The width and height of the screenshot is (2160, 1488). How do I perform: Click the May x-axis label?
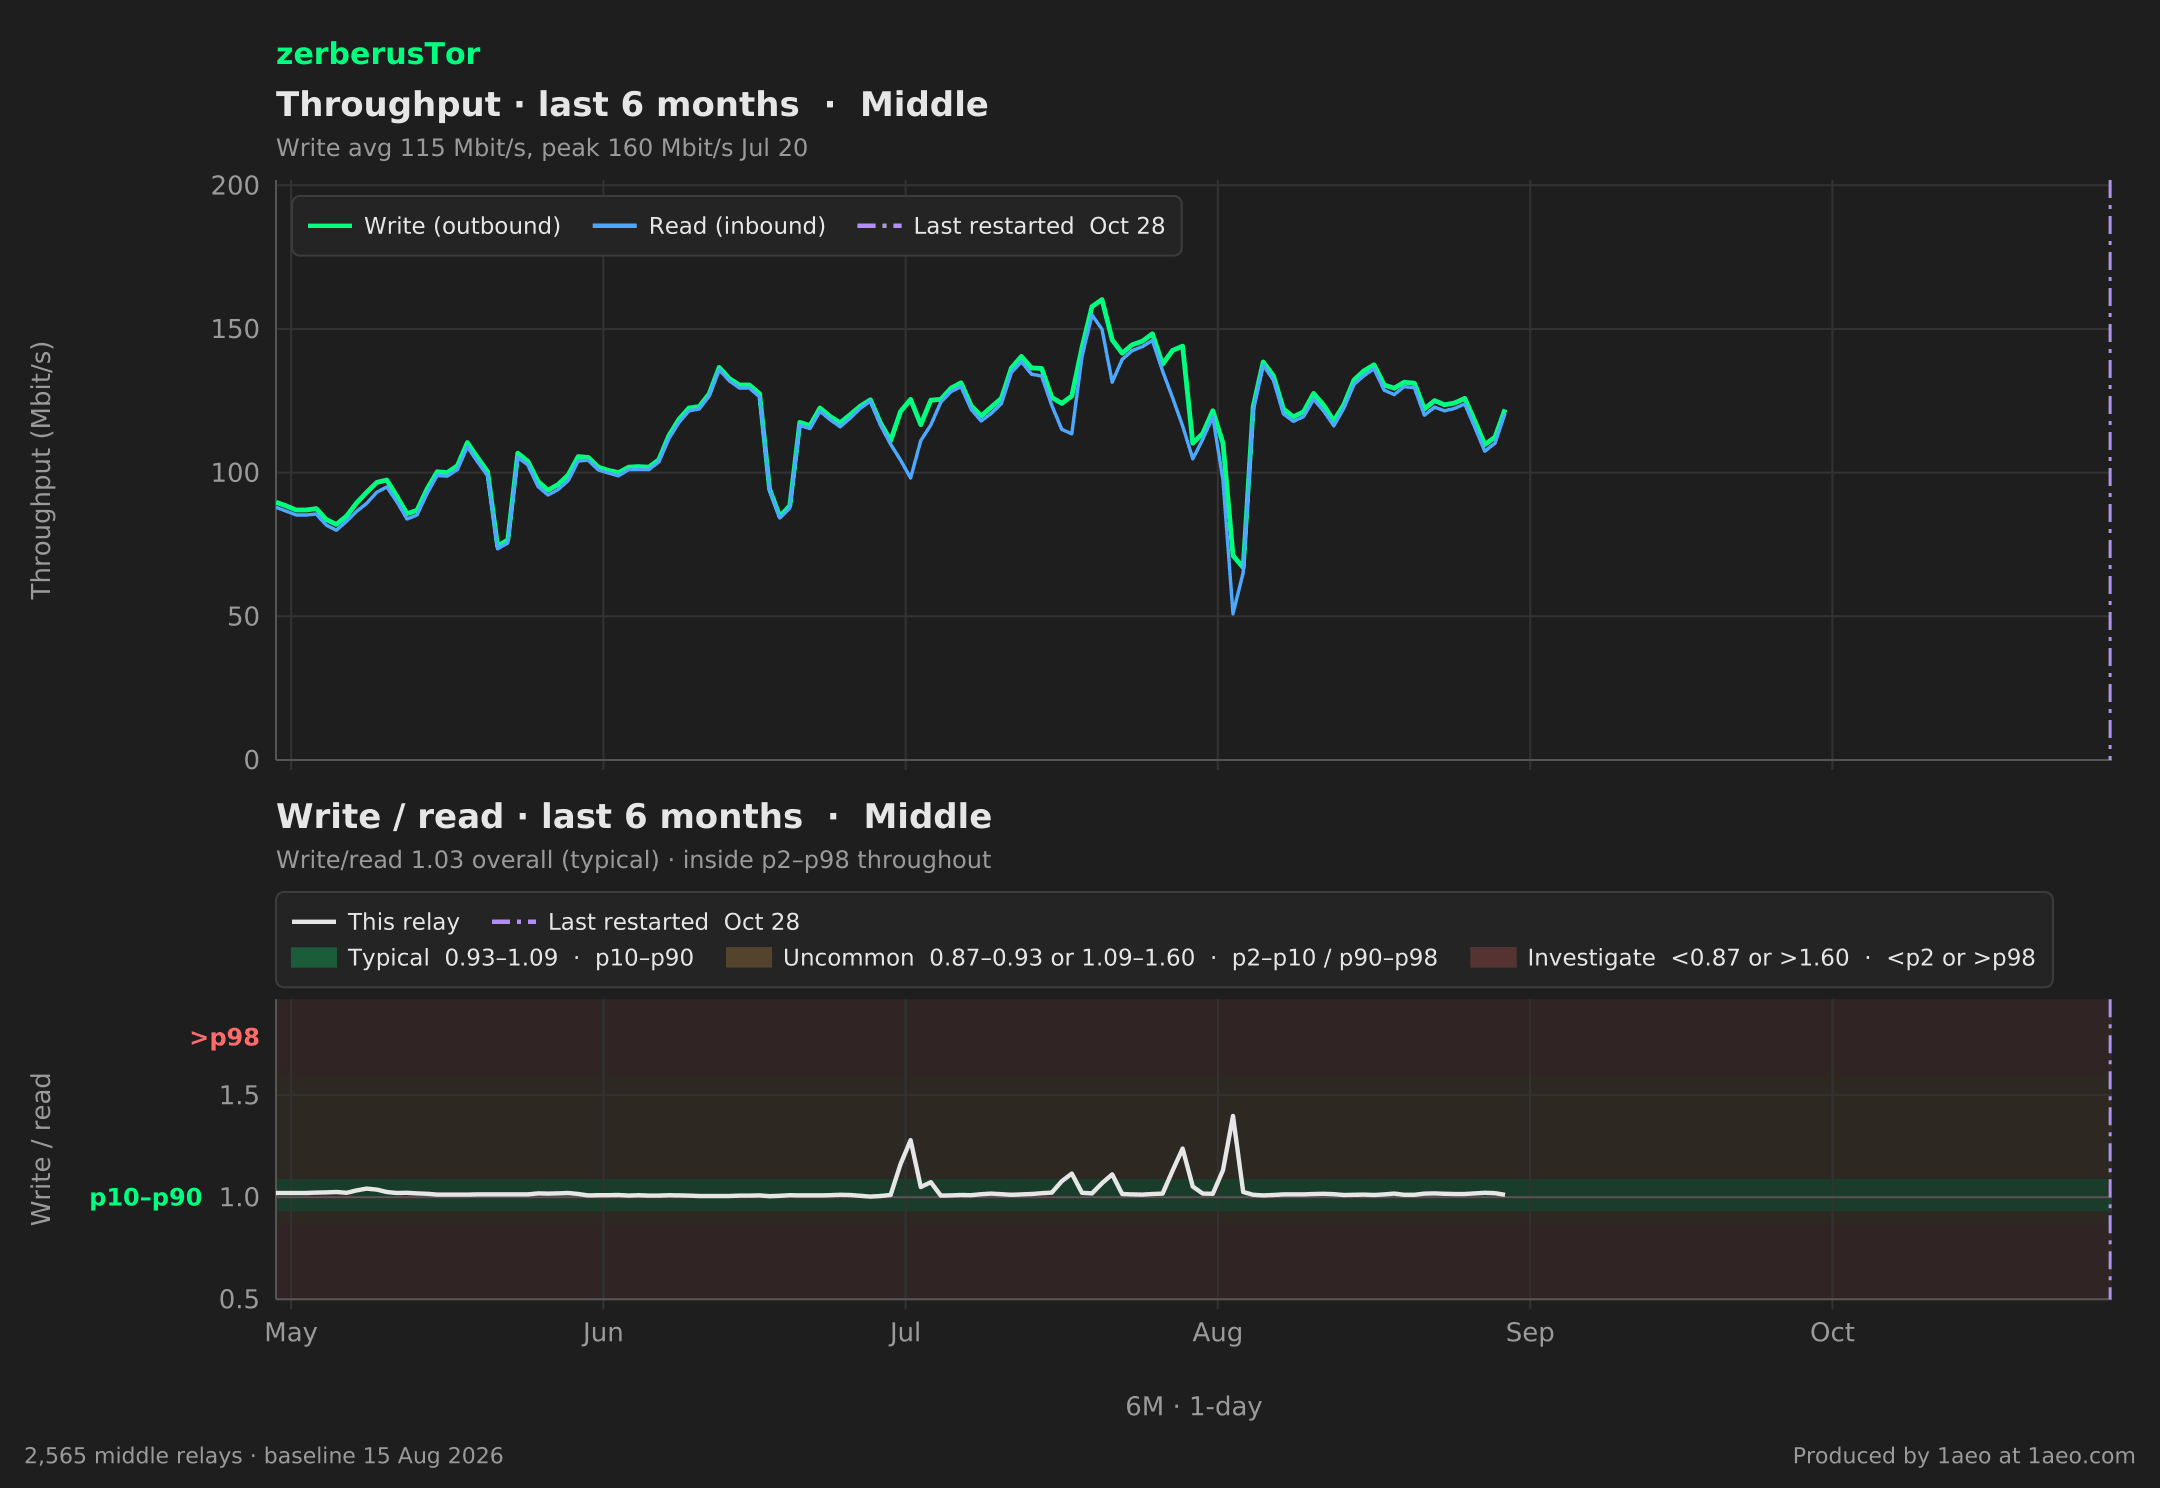click(291, 1333)
